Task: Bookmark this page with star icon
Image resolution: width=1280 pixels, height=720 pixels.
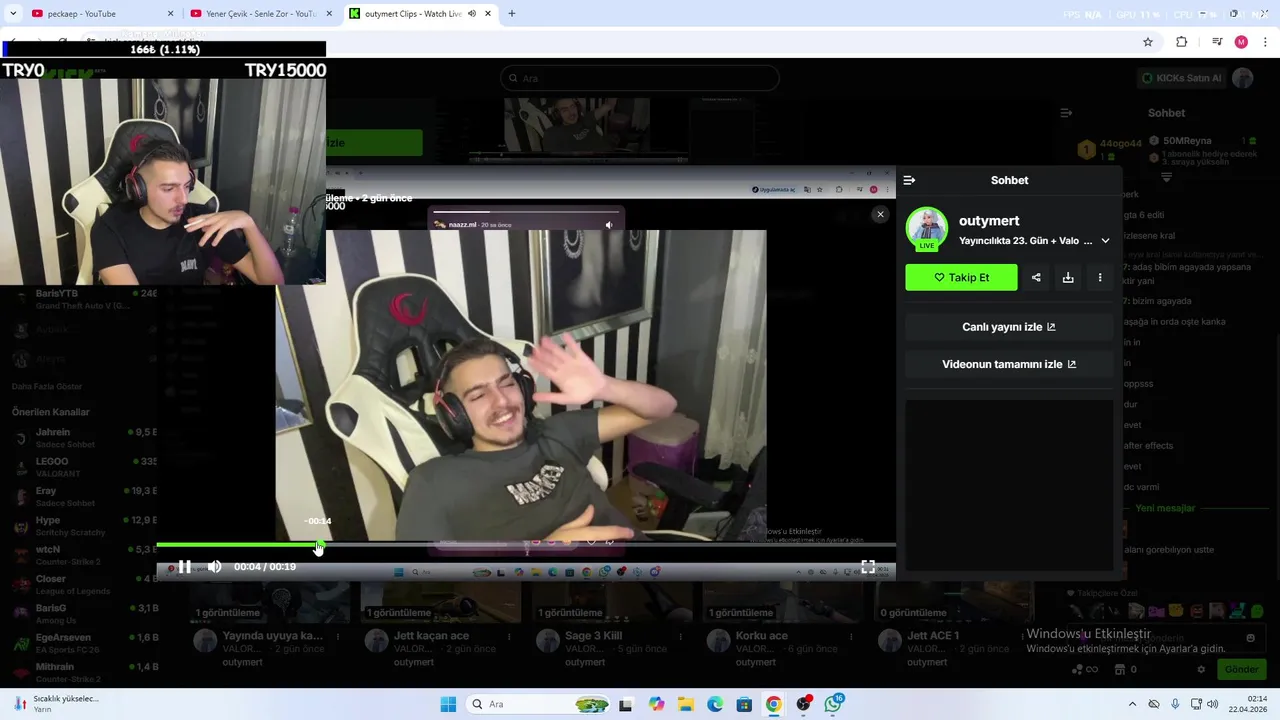Action: pyautogui.click(x=1148, y=42)
